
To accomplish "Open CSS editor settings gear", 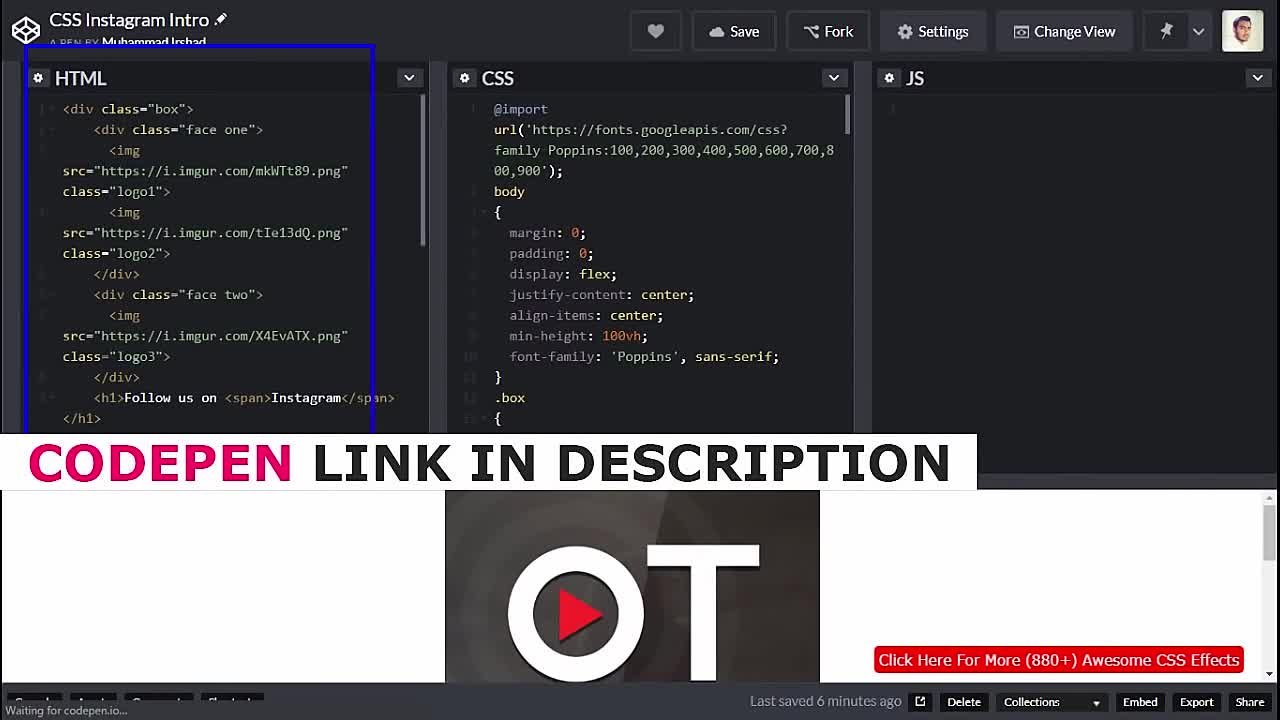I will [x=464, y=78].
